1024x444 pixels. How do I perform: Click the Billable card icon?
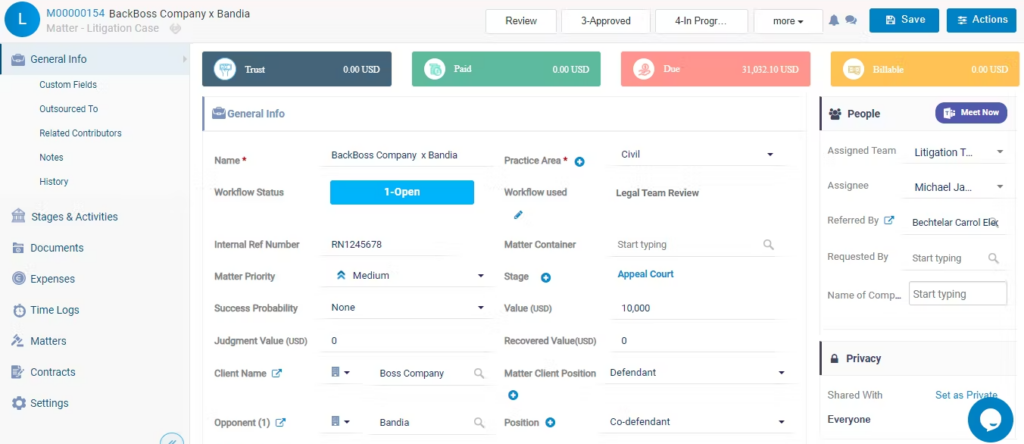coord(854,69)
